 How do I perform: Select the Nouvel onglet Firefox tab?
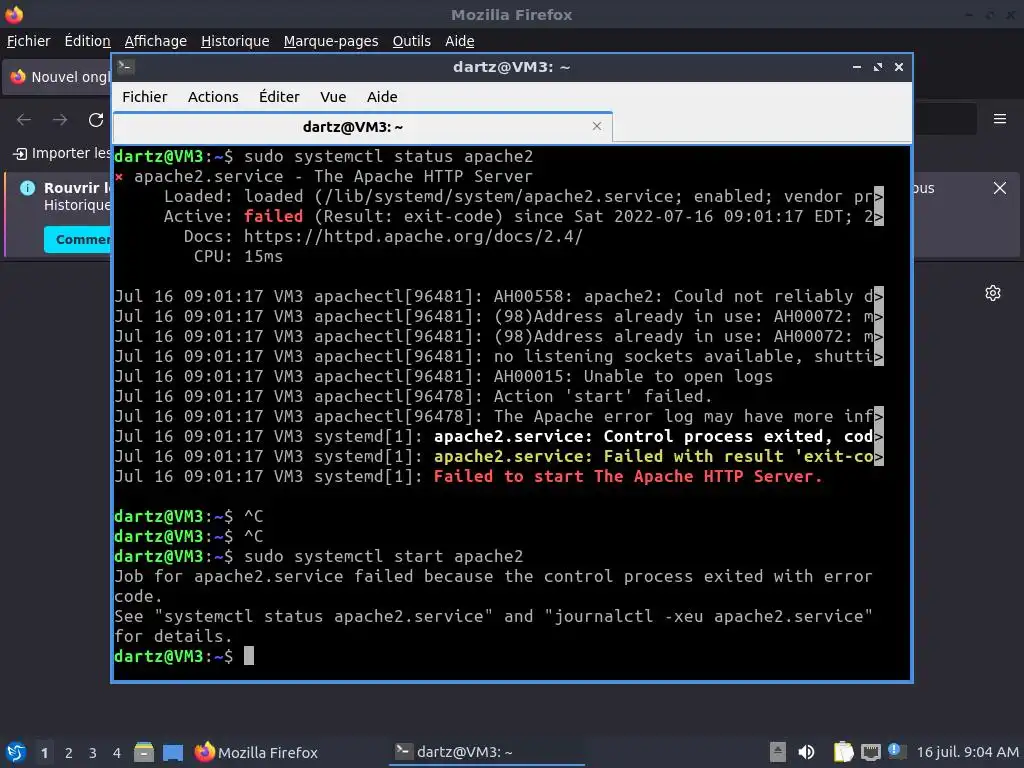click(x=59, y=77)
